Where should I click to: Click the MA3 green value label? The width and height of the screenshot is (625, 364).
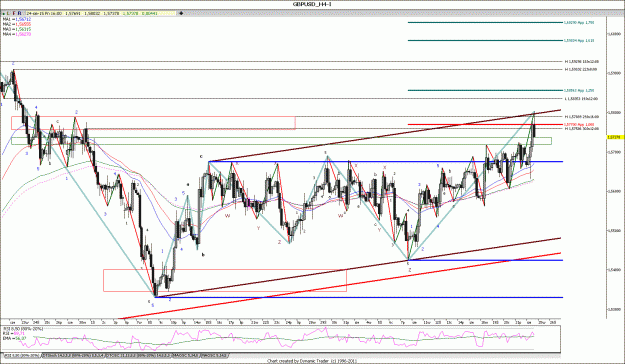pos(23,30)
